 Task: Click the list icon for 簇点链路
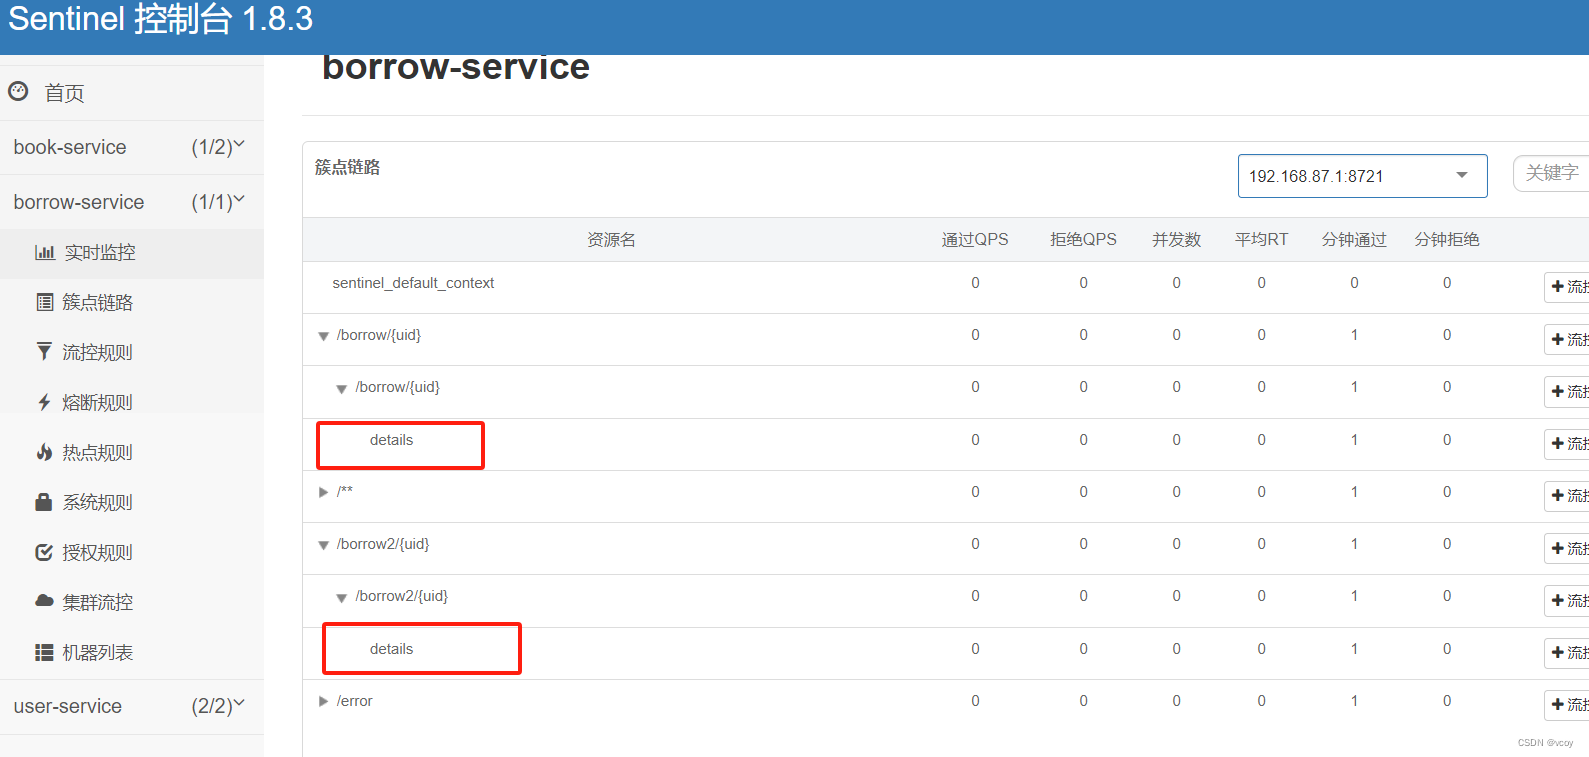45,302
